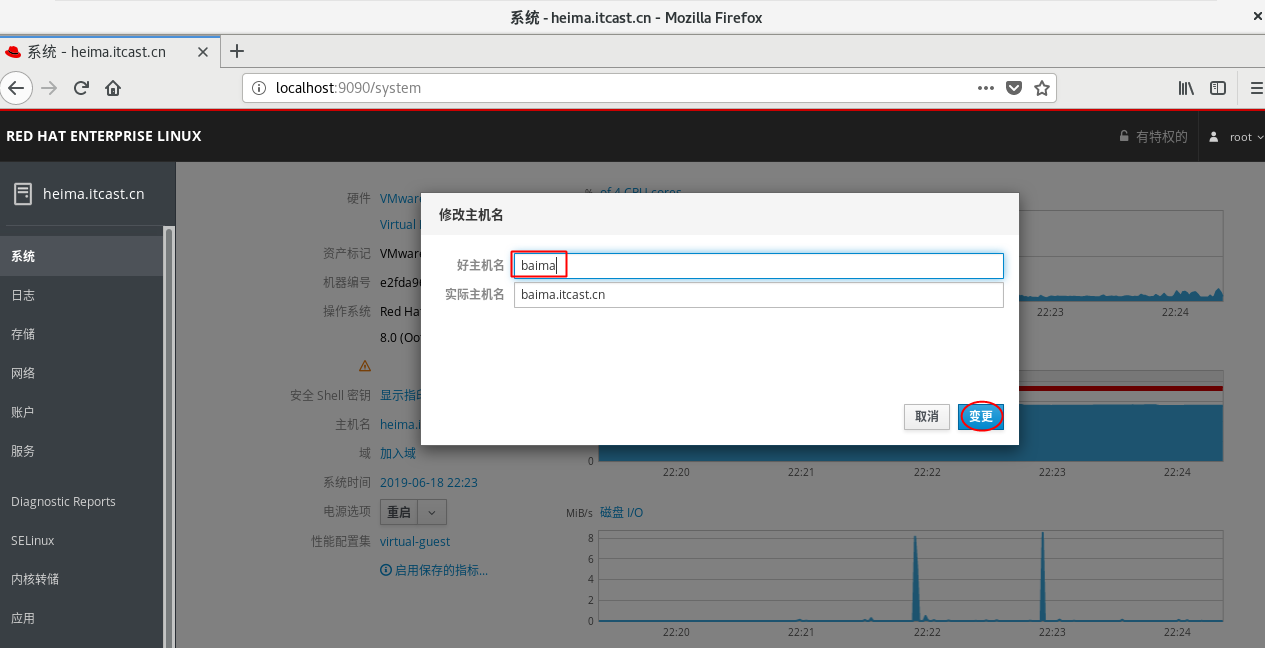1265x648 pixels.
Task: Click the sidebar vertical scrollbar
Action: pyautogui.click(x=169, y=437)
